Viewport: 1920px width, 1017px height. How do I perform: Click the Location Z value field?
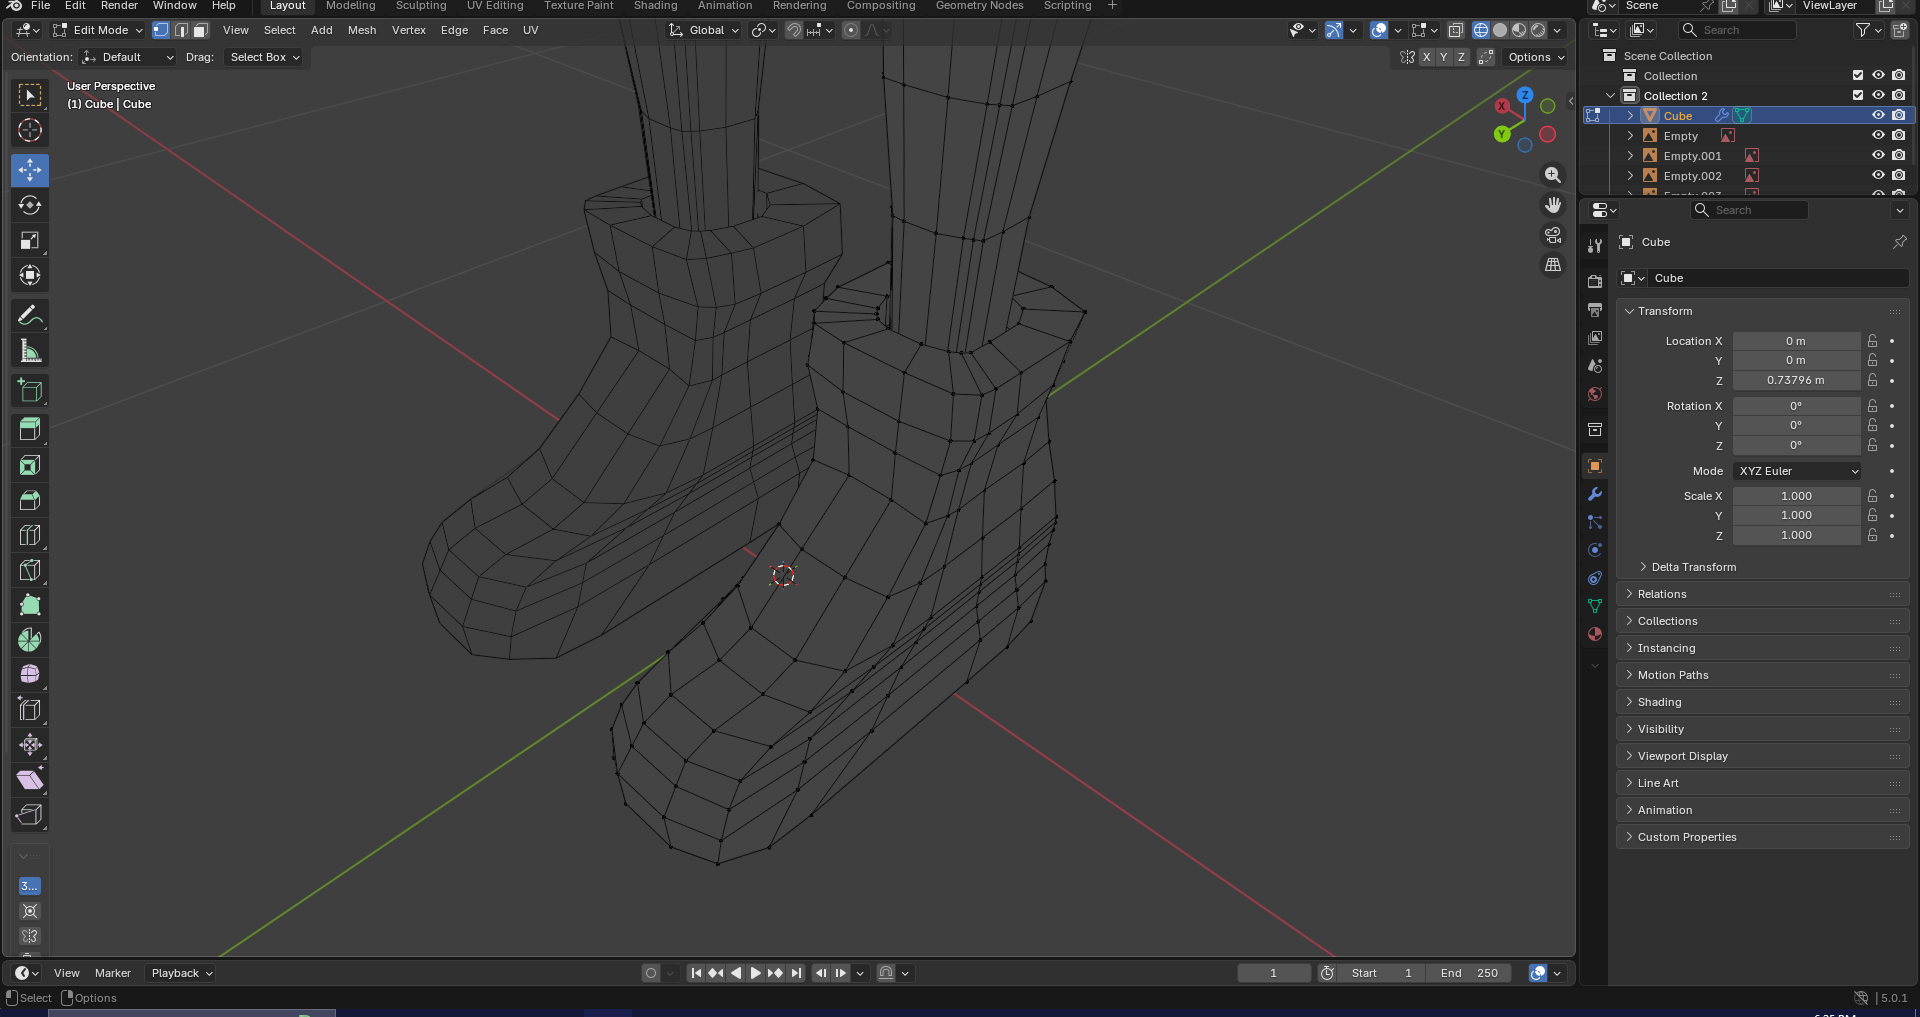pos(1795,380)
